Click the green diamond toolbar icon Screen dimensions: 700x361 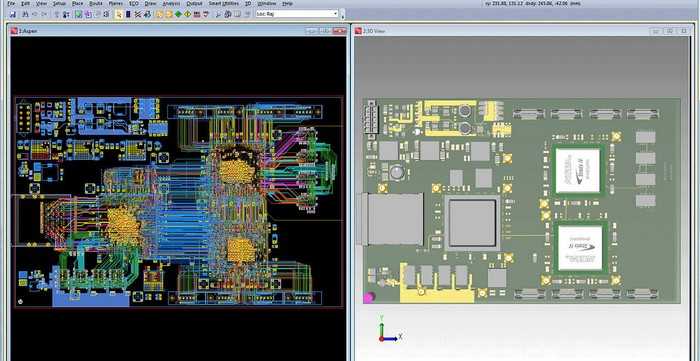click(178, 14)
